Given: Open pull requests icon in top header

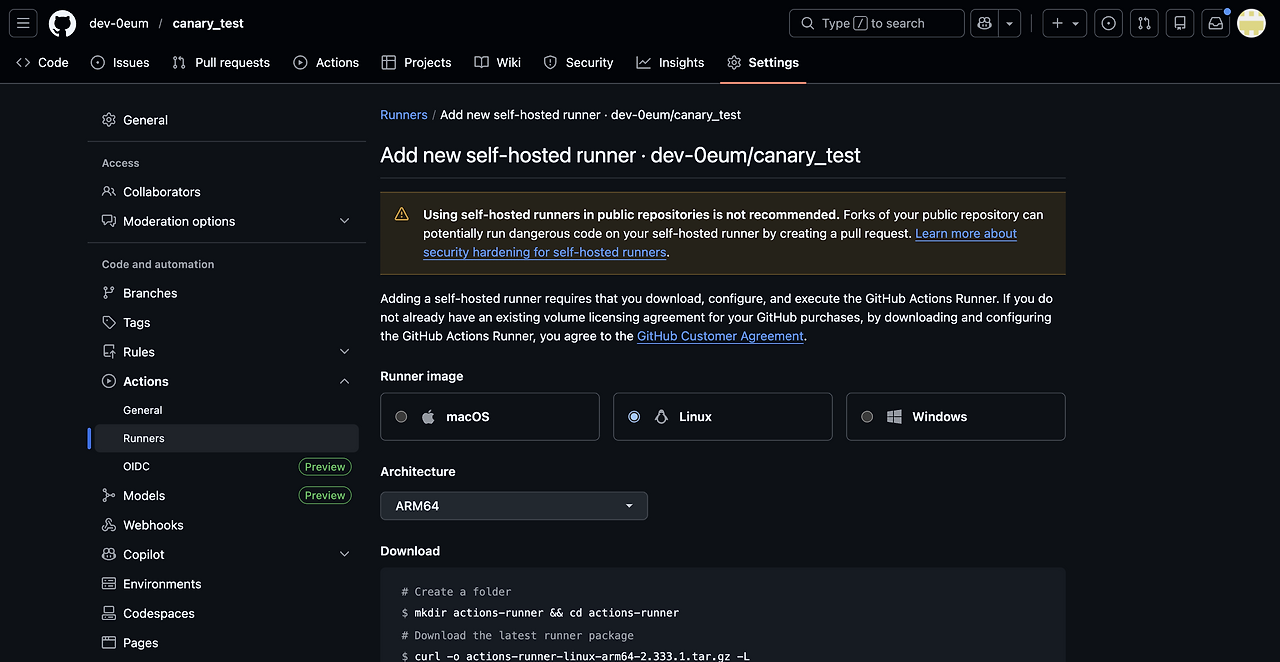Looking at the screenshot, I should click(1144, 23).
